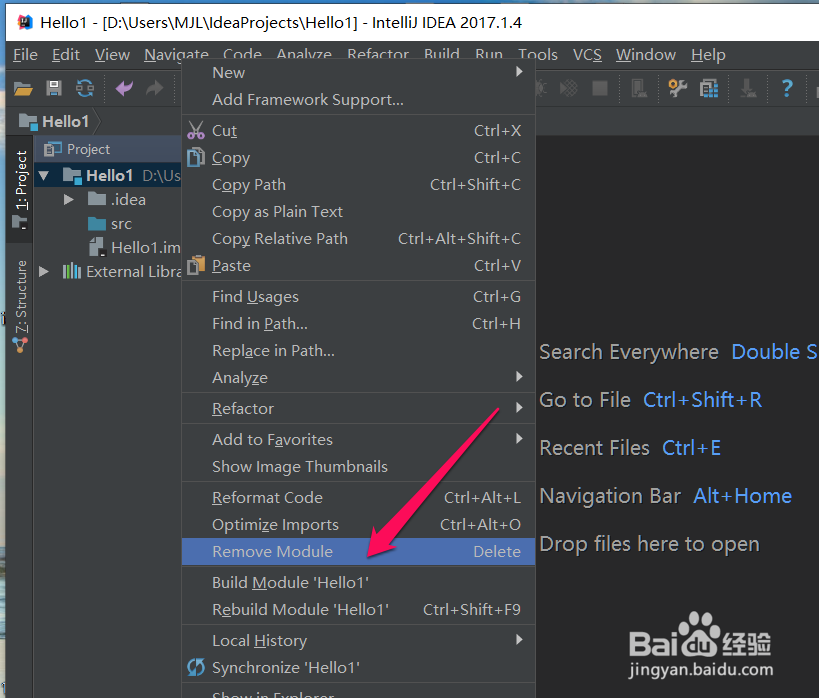Screen dimensions: 819x698
Task: Click the Redo grey arrow icon
Action: point(155,88)
